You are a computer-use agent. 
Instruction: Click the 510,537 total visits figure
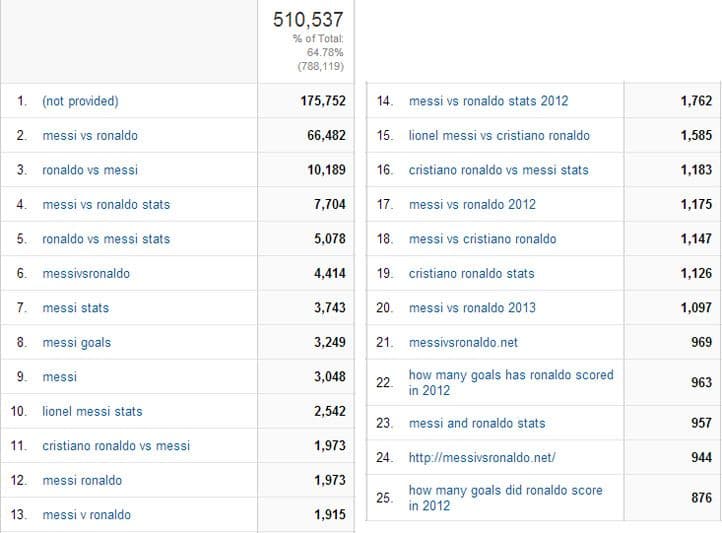[x=308, y=19]
